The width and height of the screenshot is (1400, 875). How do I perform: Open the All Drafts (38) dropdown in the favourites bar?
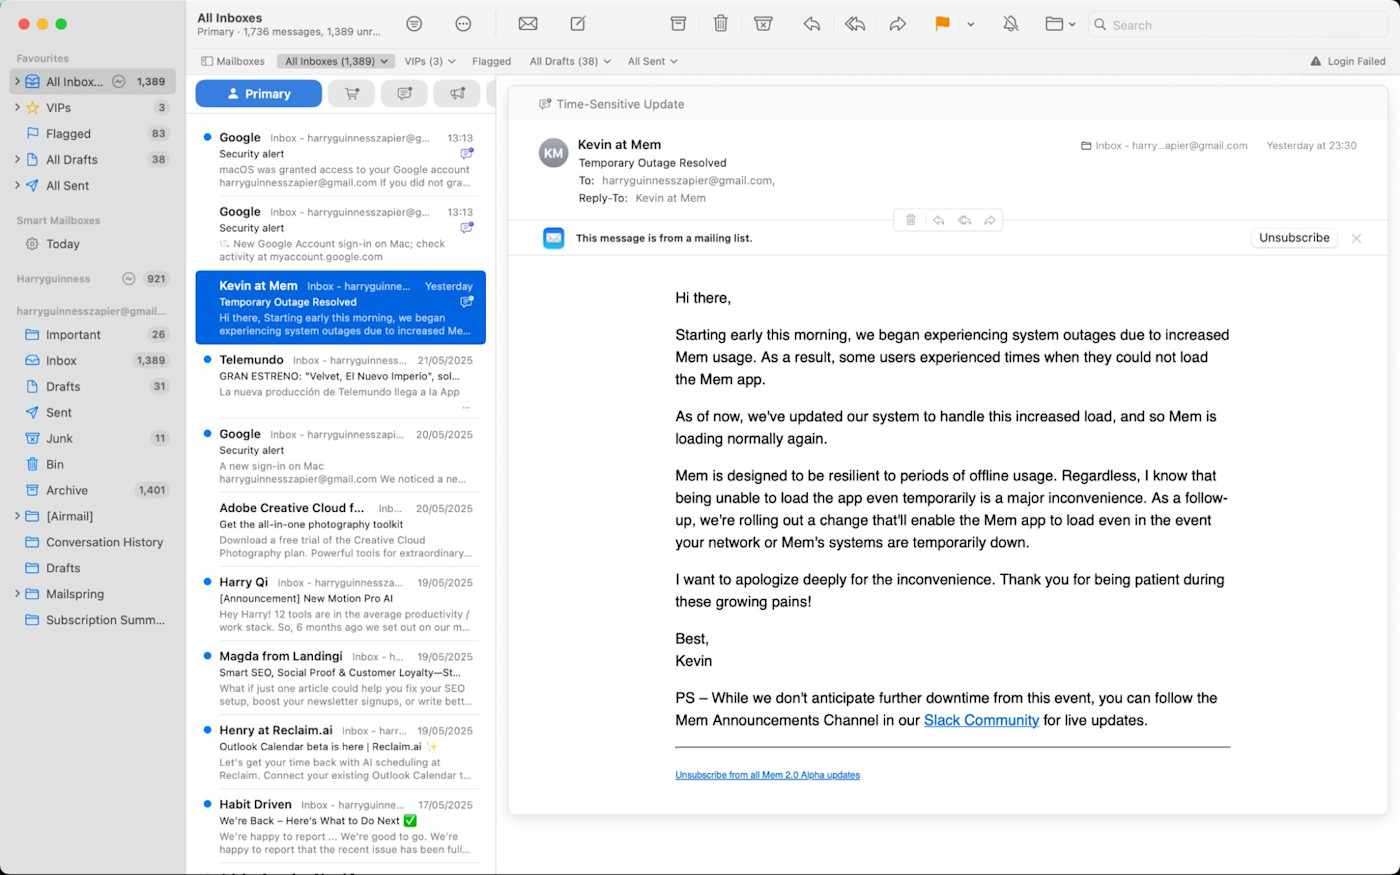coord(570,61)
